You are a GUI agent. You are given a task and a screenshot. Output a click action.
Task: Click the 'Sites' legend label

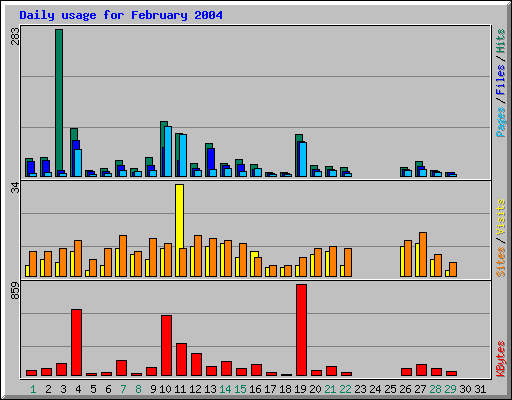pyautogui.click(x=500, y=262)
